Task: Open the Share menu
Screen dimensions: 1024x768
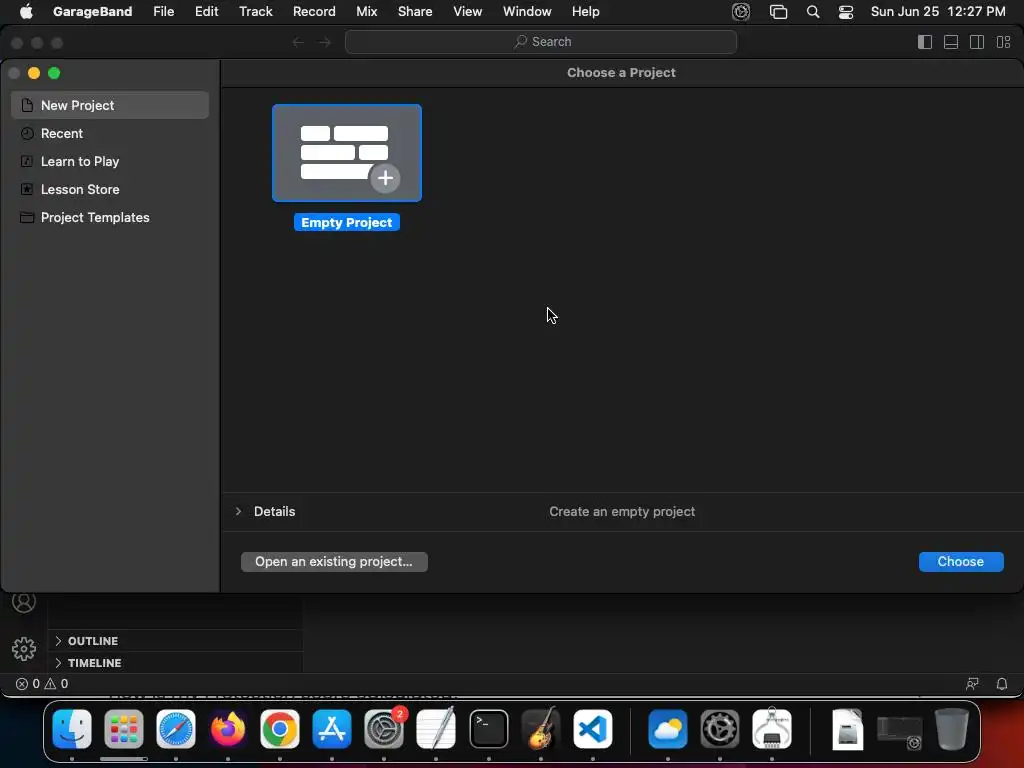Action: pos(415,11)
